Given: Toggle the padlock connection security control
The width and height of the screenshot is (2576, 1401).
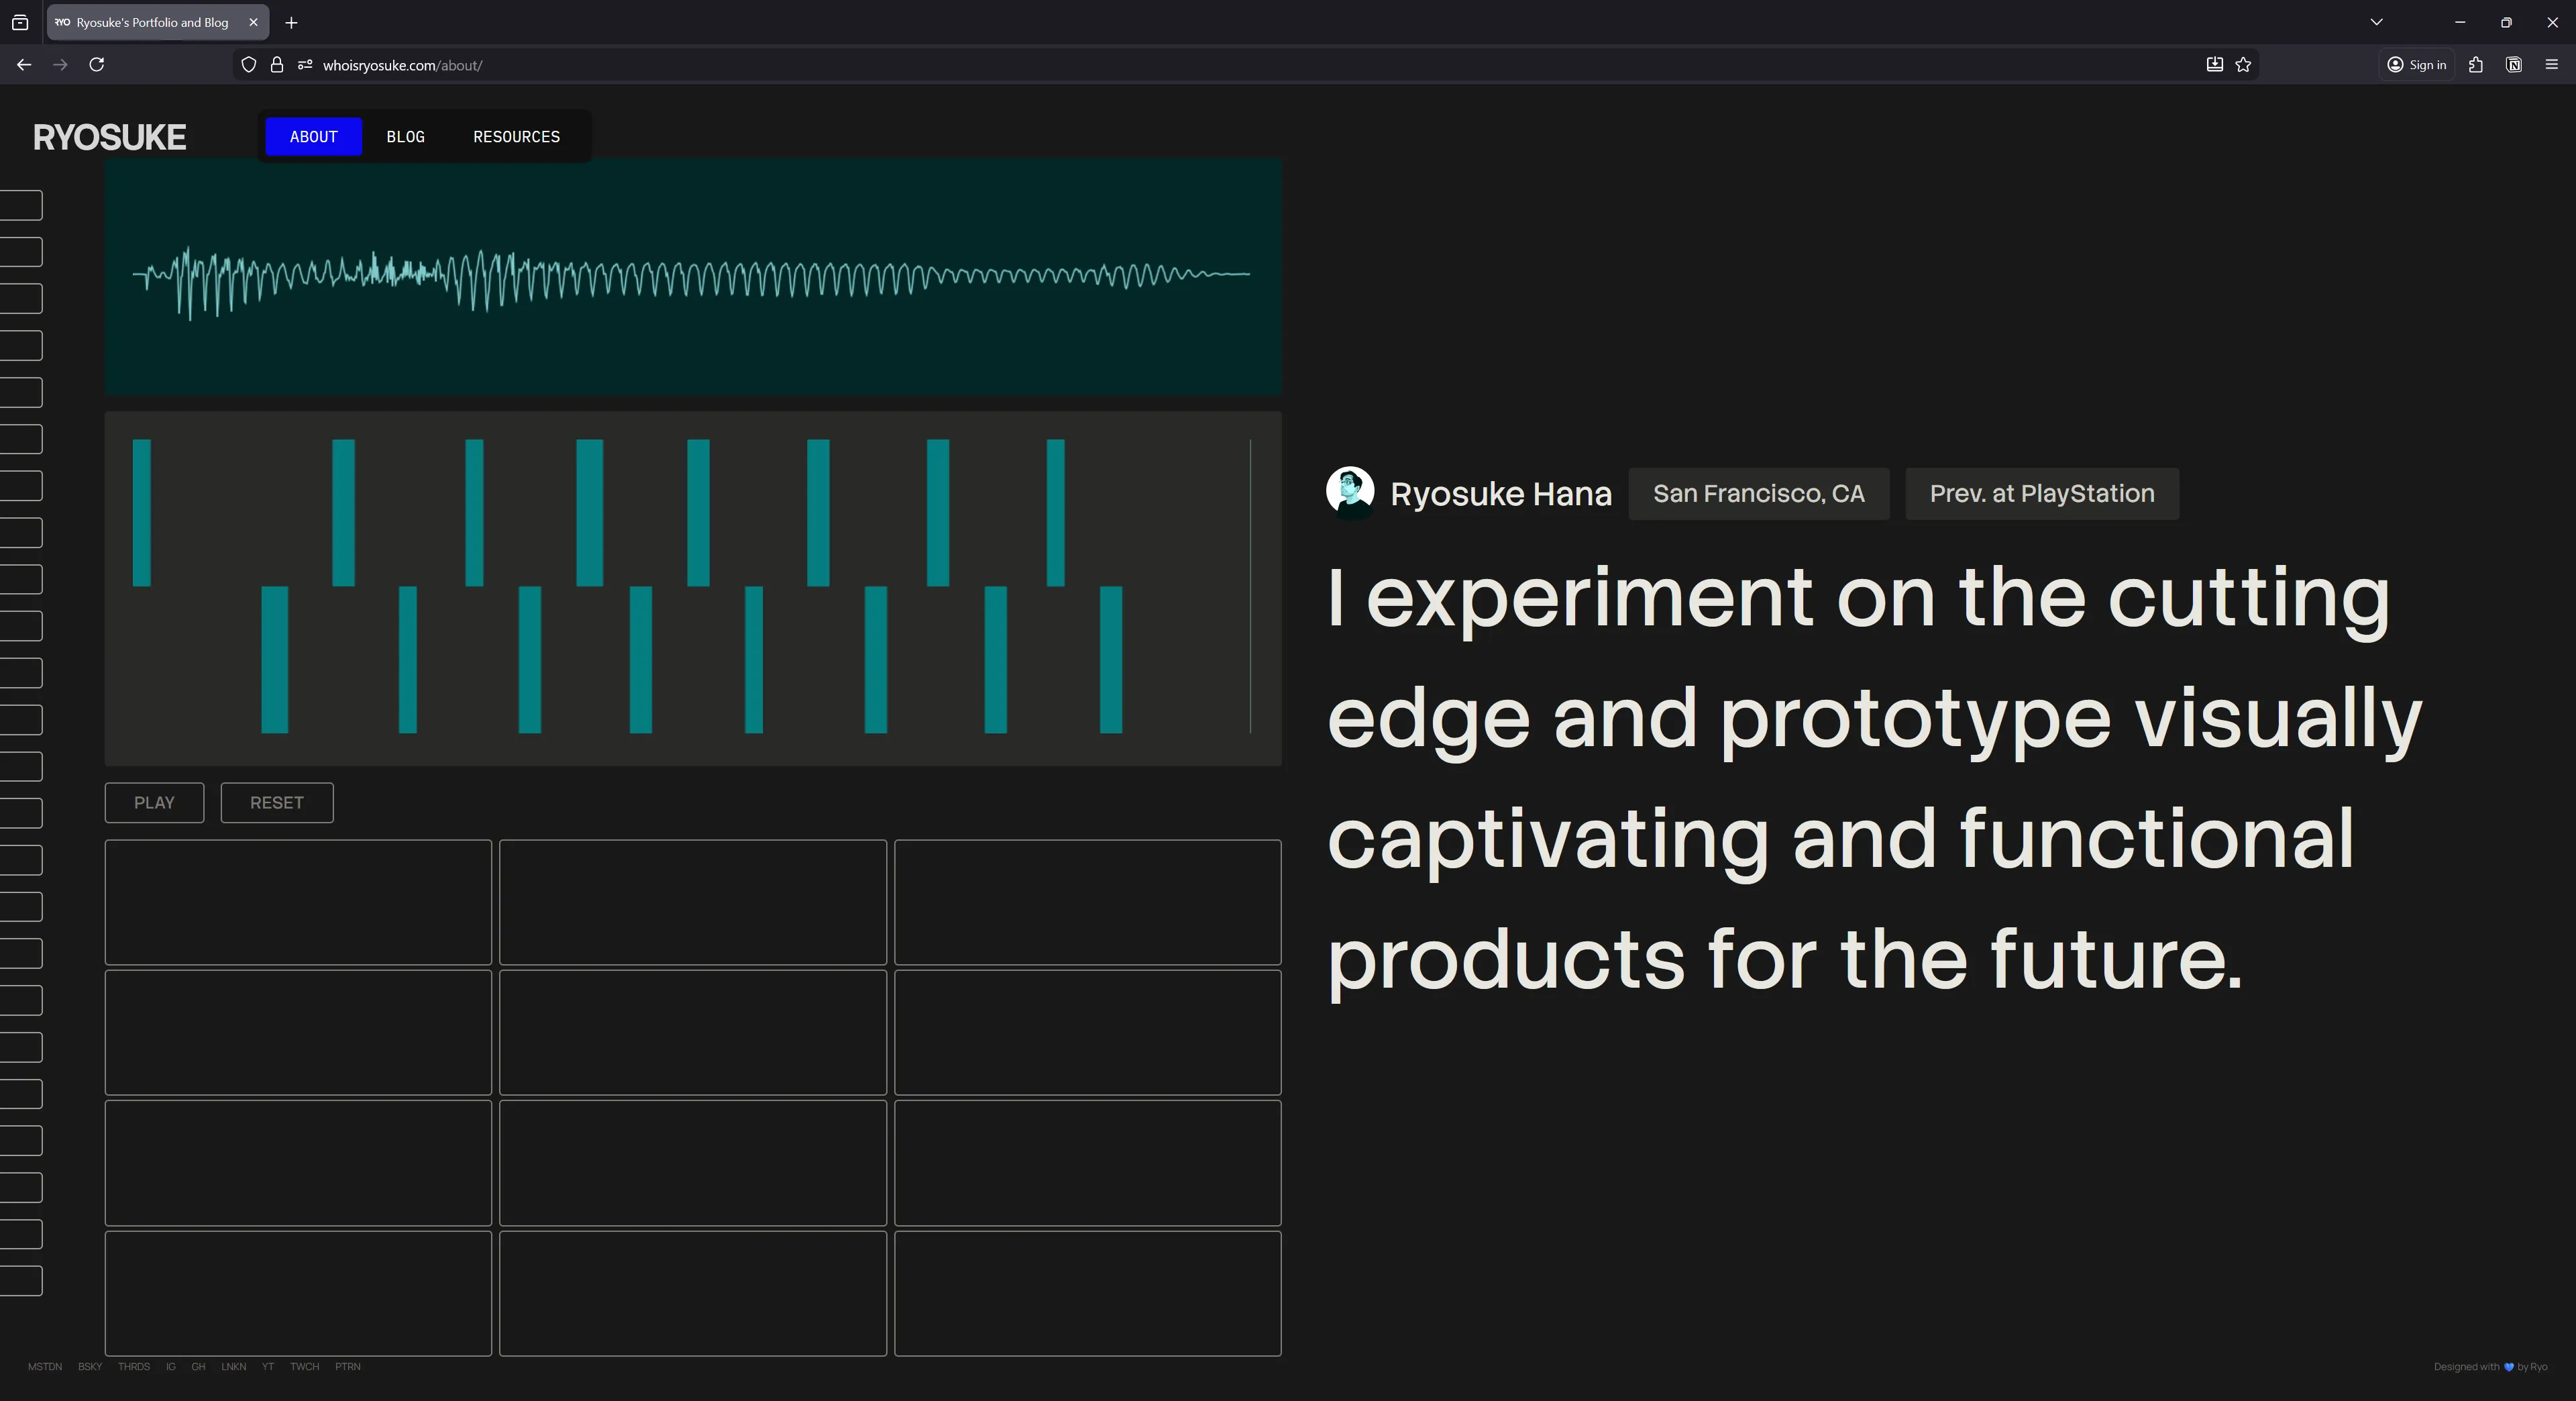Looking at the screenshot, I should click(x=277, y=64).
